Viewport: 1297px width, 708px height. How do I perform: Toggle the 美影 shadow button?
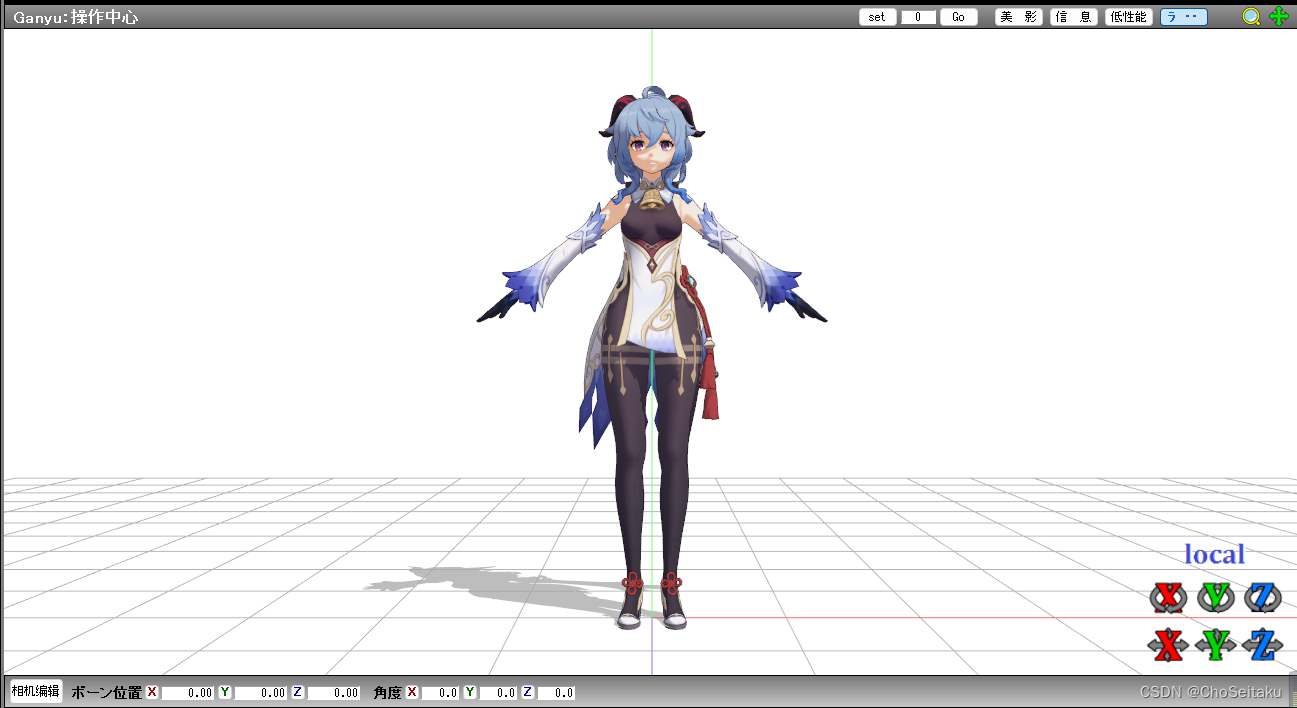[1019, 17]
